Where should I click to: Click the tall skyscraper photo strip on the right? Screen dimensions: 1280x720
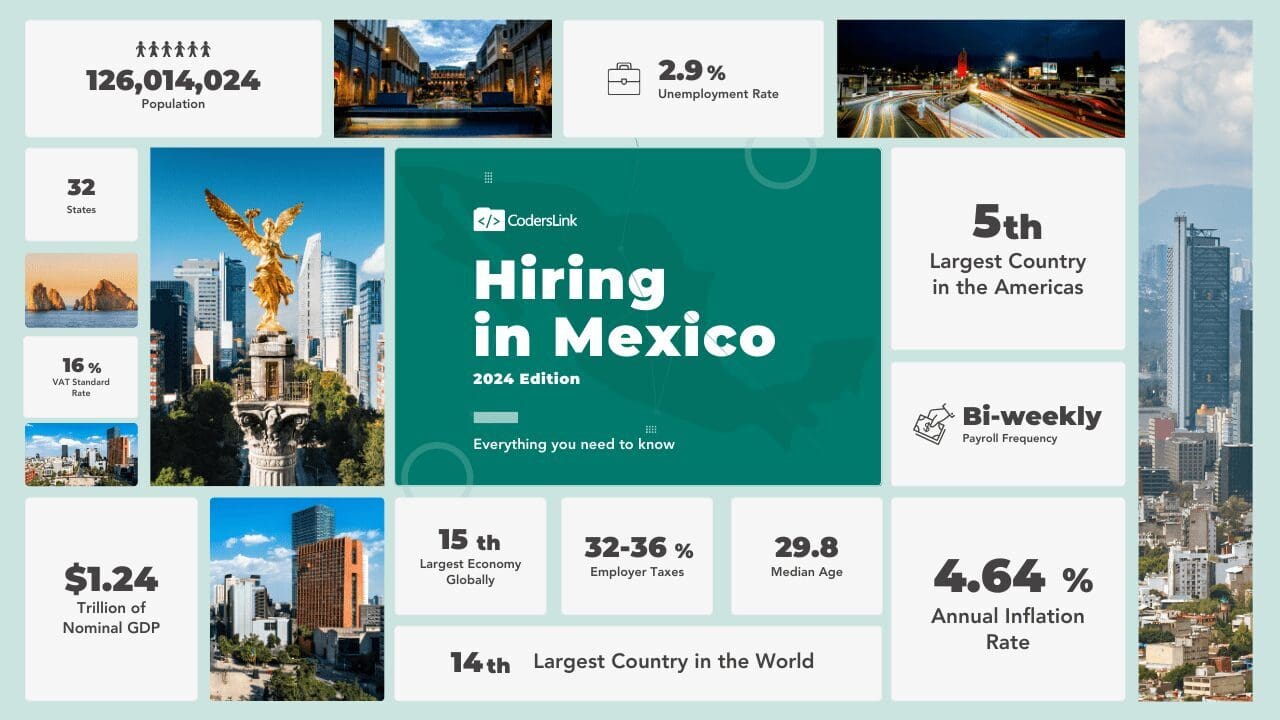pos(1196,360)
